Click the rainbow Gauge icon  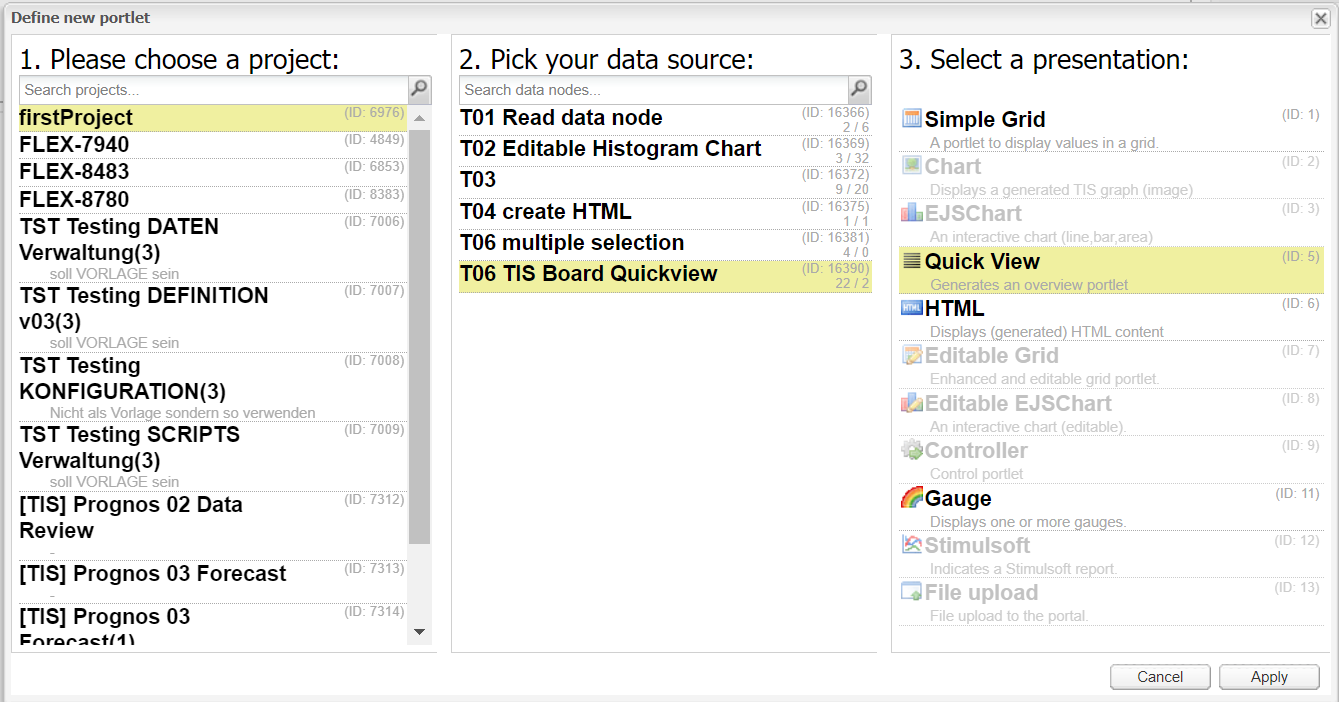pyautogui.click(x=911, y=497)
